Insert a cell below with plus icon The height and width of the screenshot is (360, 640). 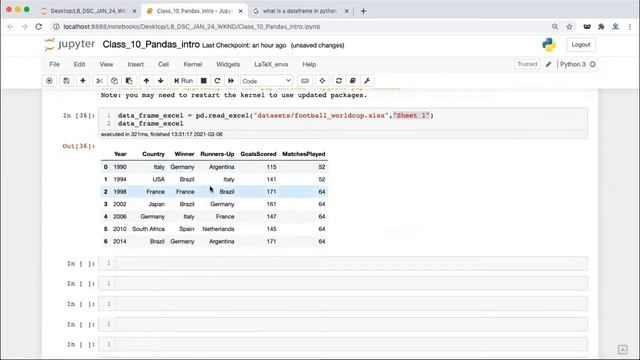click(82, 81)
